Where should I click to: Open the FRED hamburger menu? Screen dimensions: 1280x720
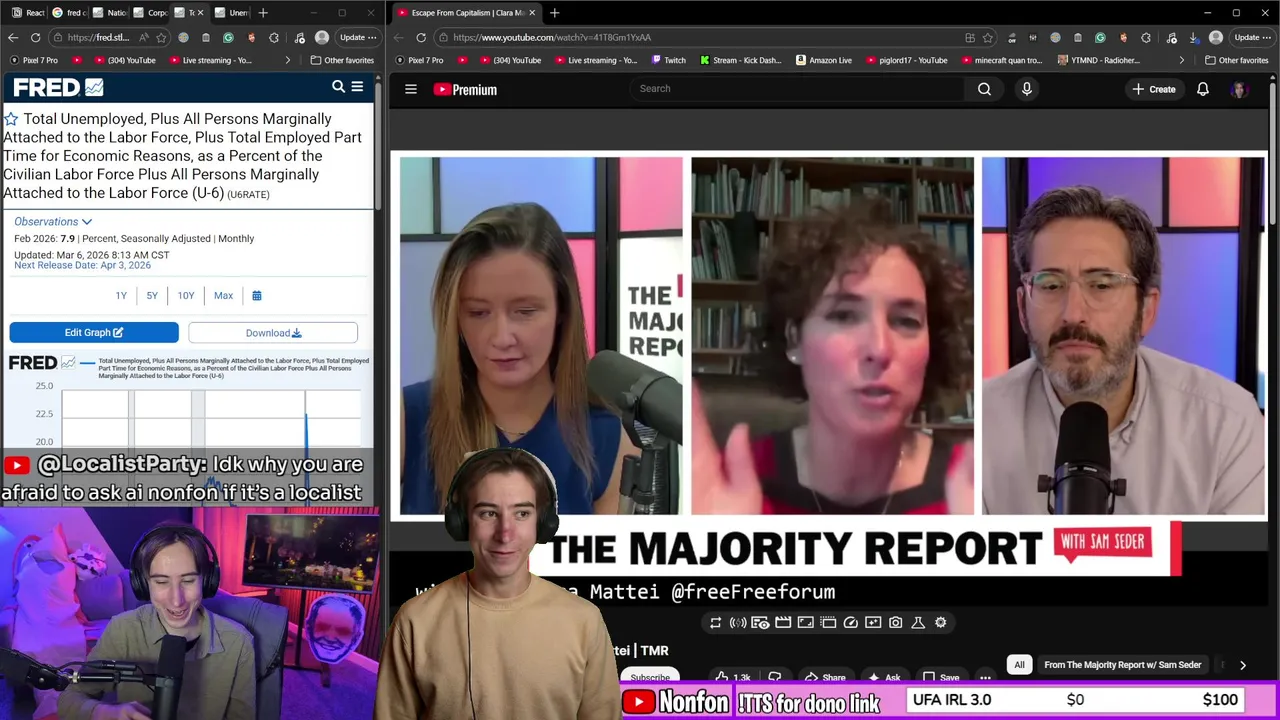(357, 87)
